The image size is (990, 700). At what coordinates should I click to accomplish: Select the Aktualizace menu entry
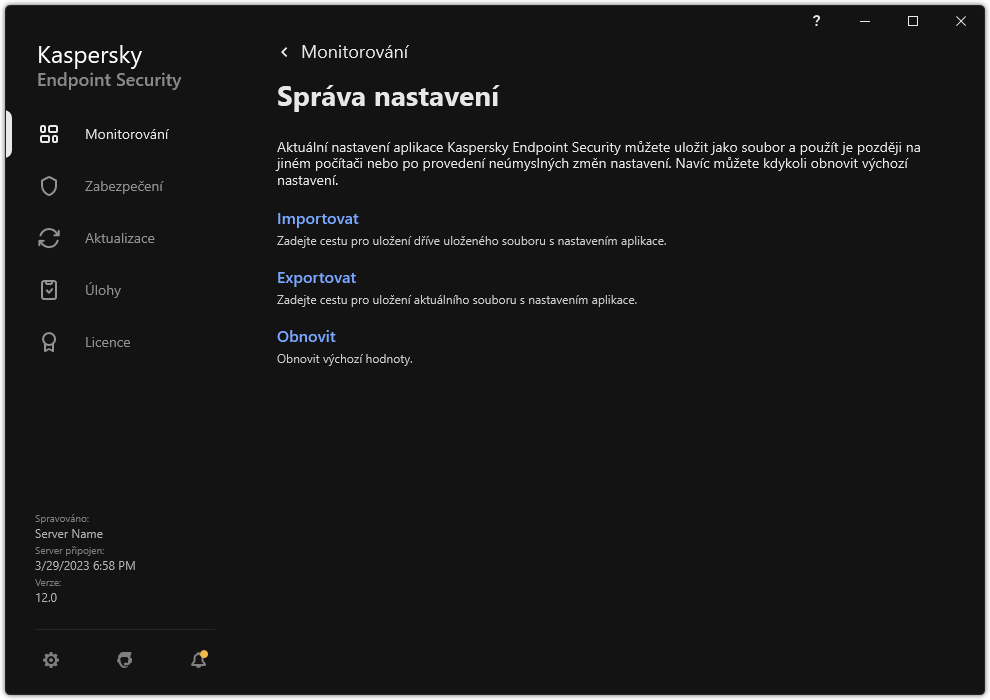point(120,238)
